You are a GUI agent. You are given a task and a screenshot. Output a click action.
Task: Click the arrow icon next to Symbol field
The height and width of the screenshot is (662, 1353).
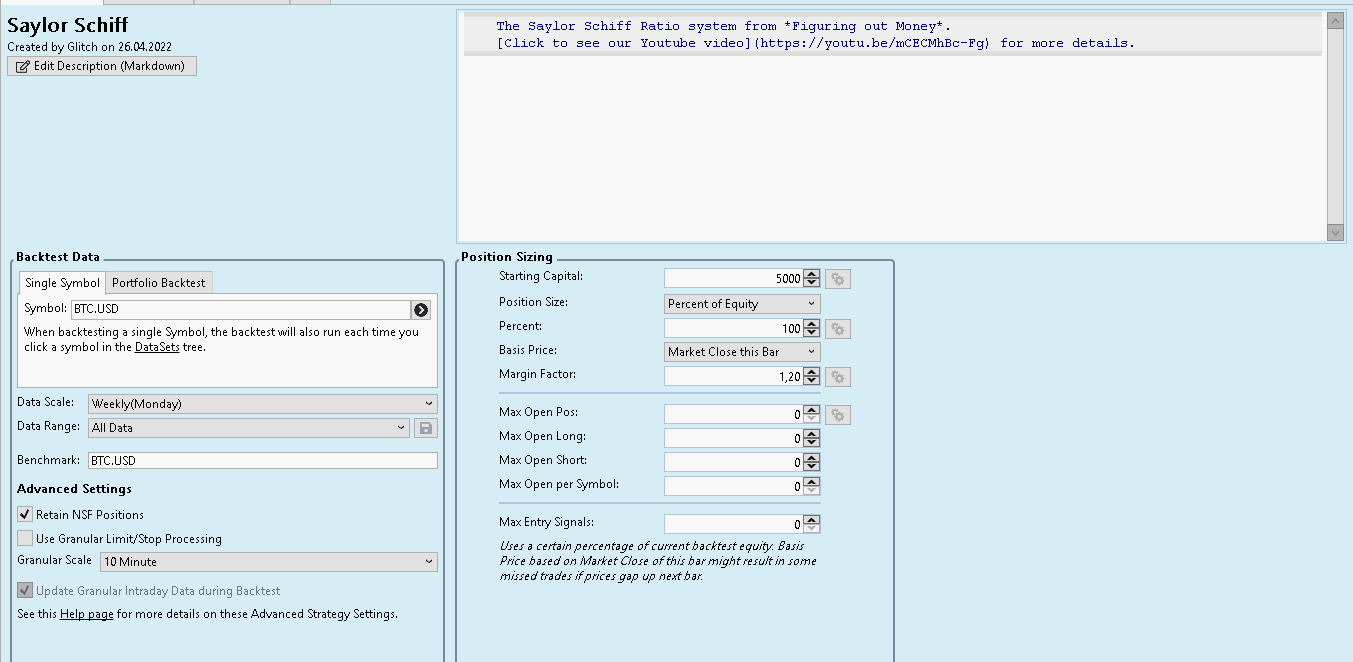point(421,310)
